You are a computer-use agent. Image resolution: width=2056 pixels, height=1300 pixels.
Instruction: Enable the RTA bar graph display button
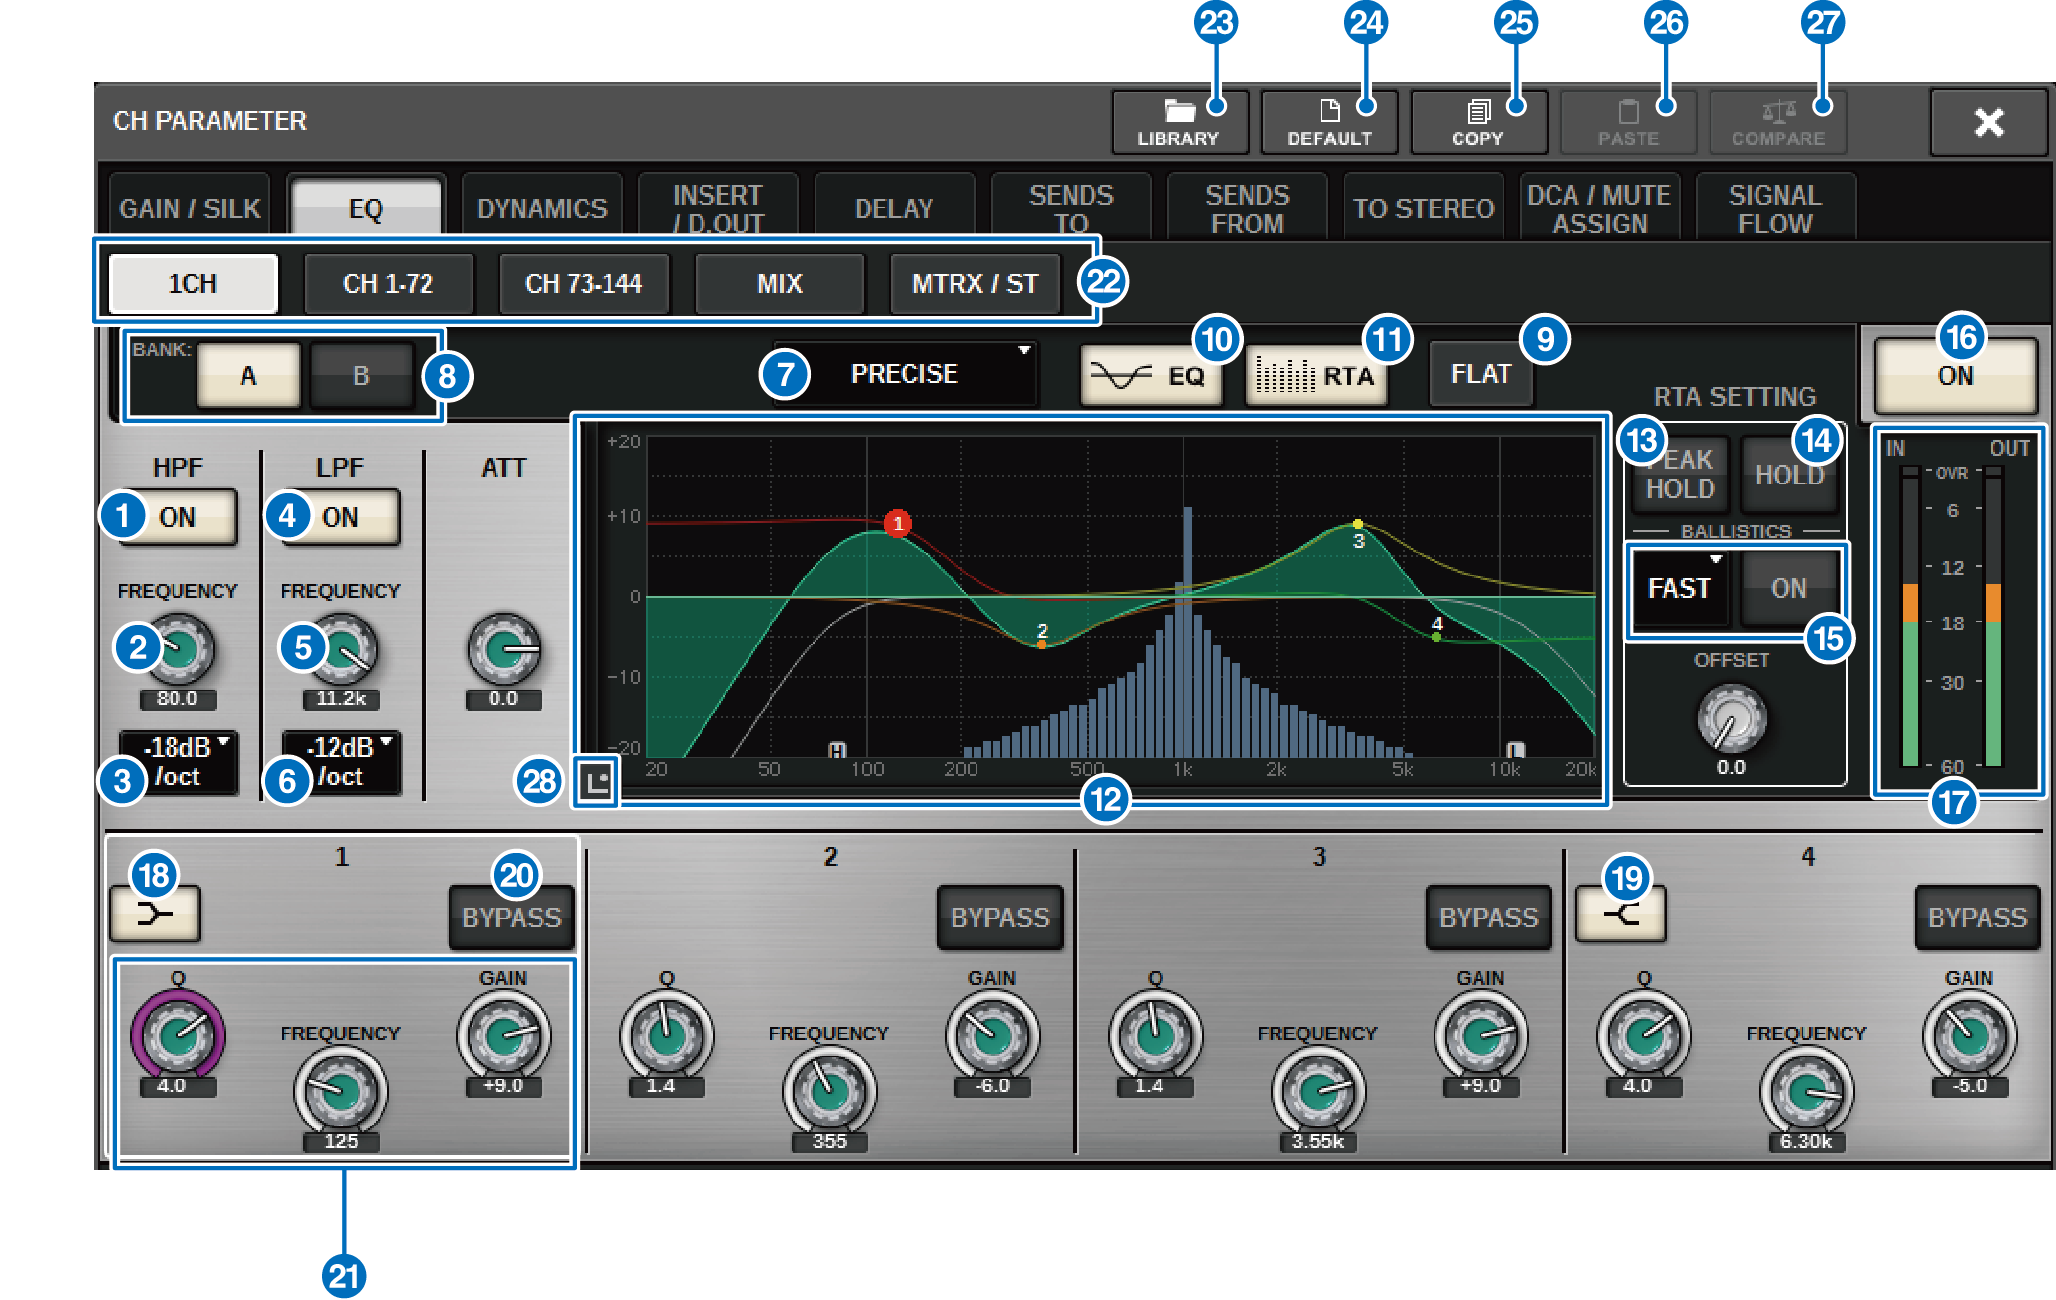pyautogui.click(x=1315, y=377)
